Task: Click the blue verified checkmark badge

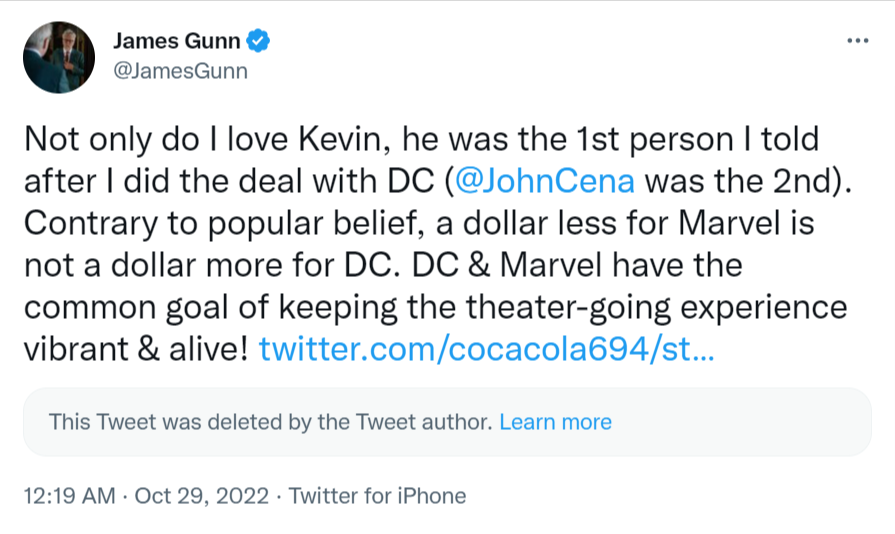Action: coord(259,41)
